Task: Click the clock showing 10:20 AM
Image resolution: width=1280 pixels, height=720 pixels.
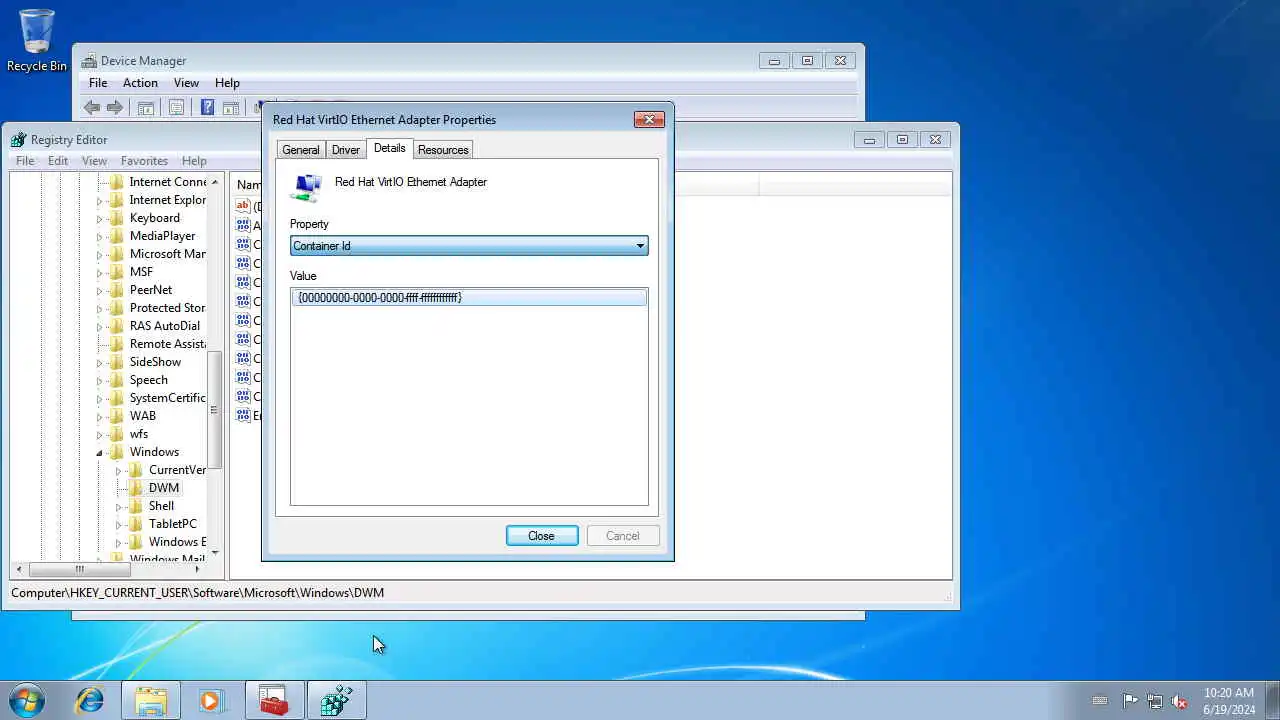Action: tap(1229, 692)
